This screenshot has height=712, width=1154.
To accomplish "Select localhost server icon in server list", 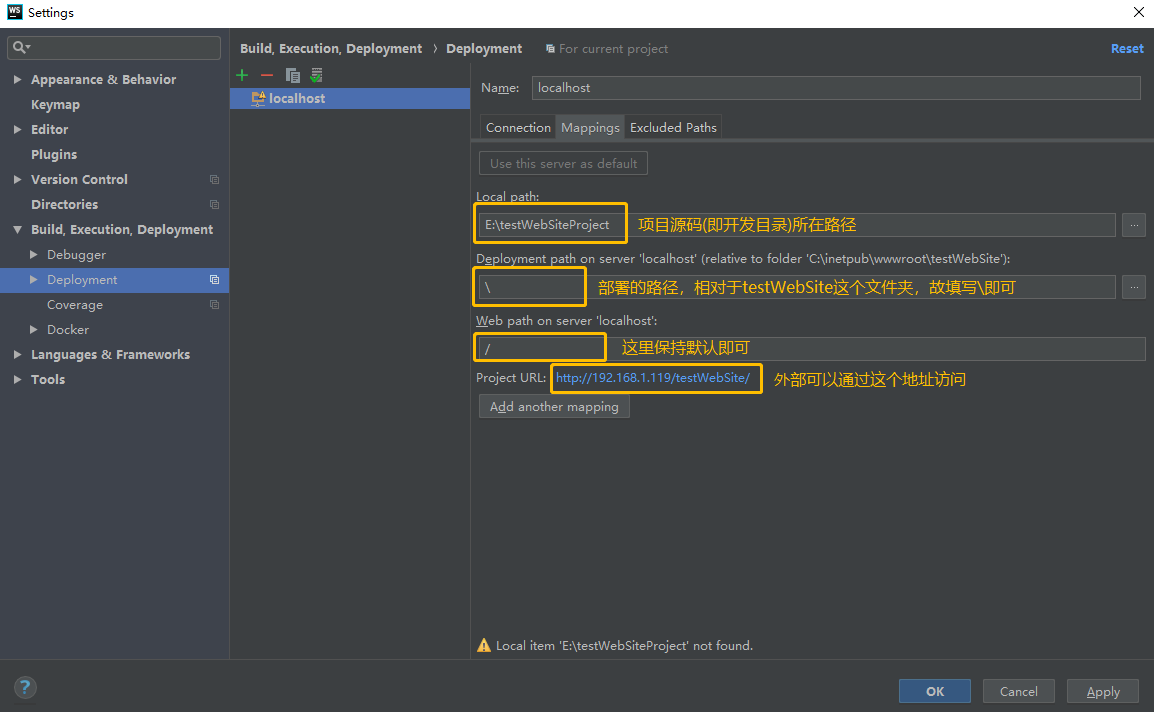I will [258, 99].
